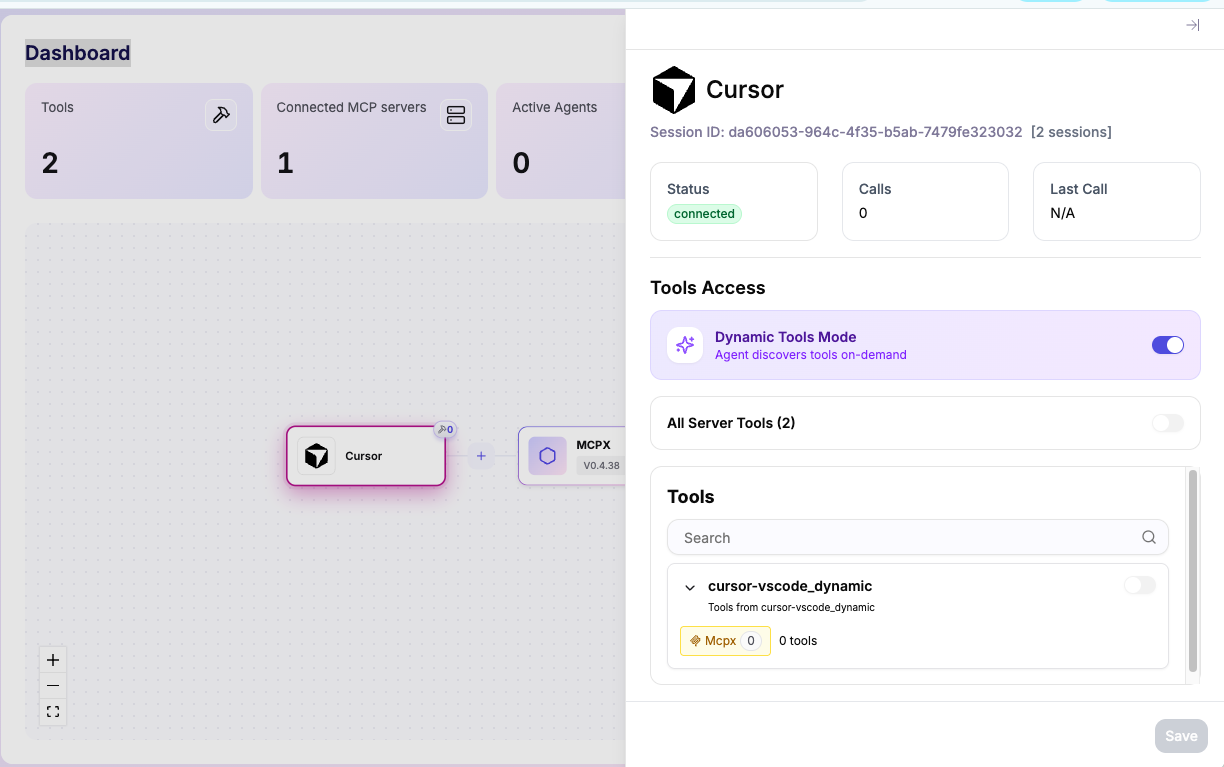Enable cursor-vscode_dynamic tool group toggle
The height and width of the screenshot is (767, 1224).
(x=1139, y=585)
